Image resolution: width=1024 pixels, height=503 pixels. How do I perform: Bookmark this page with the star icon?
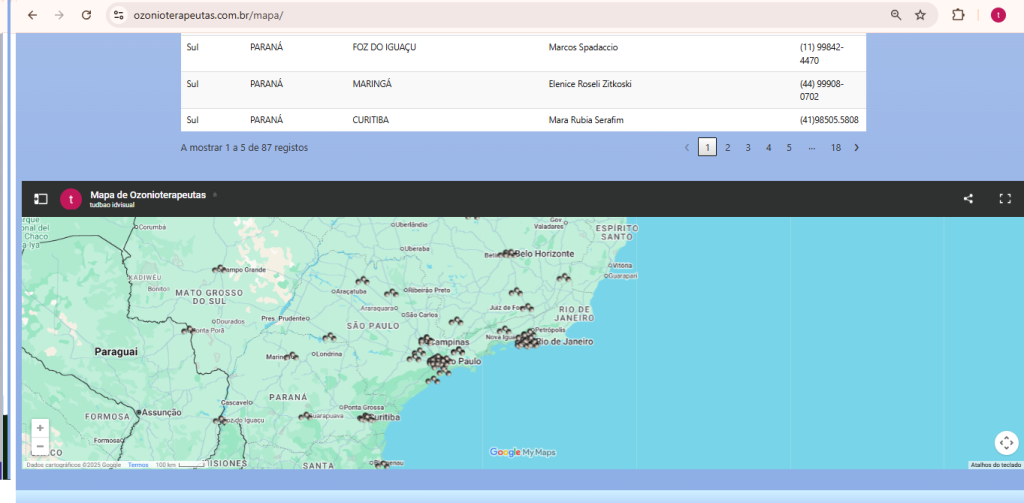point(920,15)
